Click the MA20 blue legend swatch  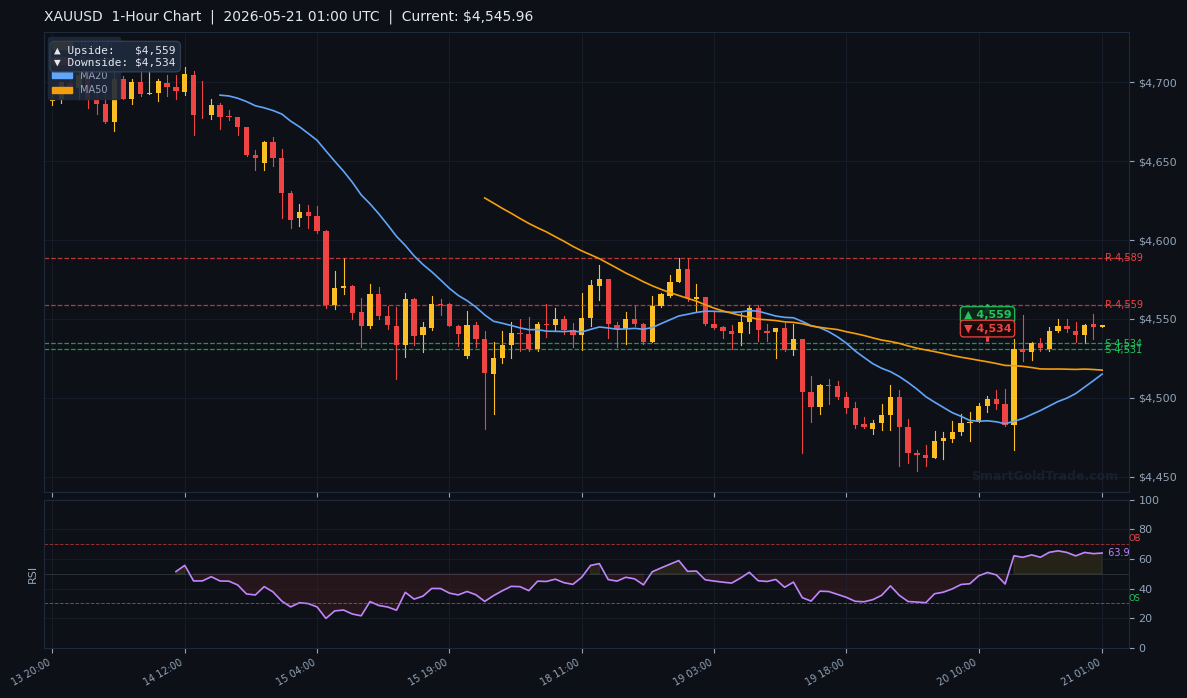click(x=62, y=76)
